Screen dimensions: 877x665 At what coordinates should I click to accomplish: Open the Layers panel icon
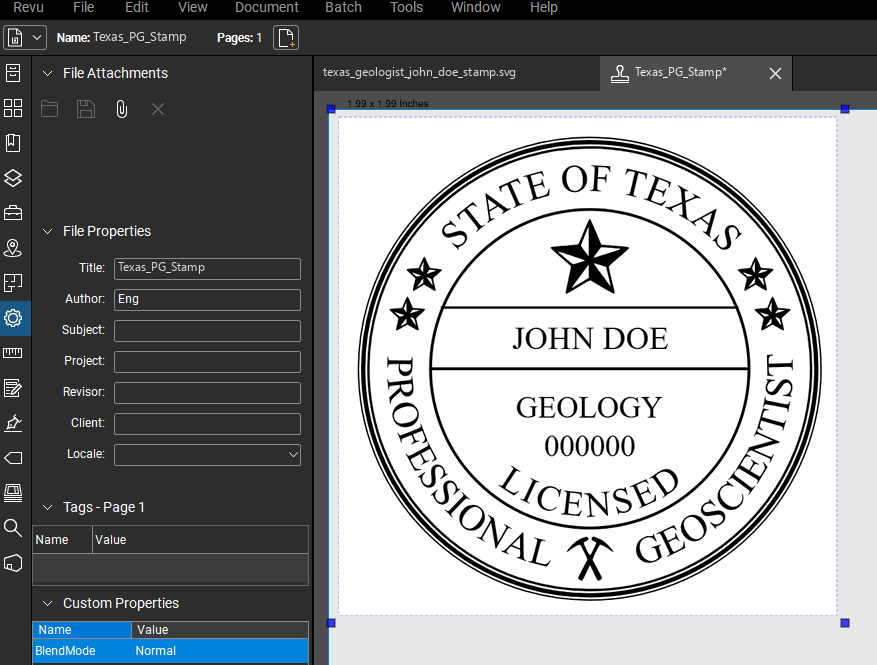click(x=13, y=178)
